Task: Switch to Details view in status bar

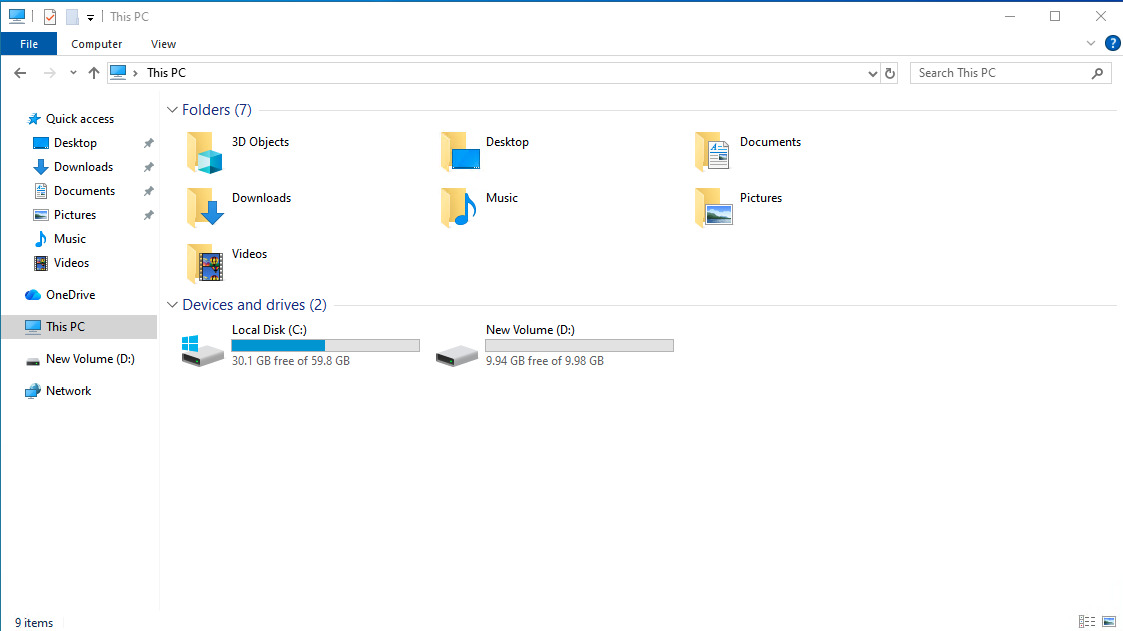Action: tap(1087, 622)
